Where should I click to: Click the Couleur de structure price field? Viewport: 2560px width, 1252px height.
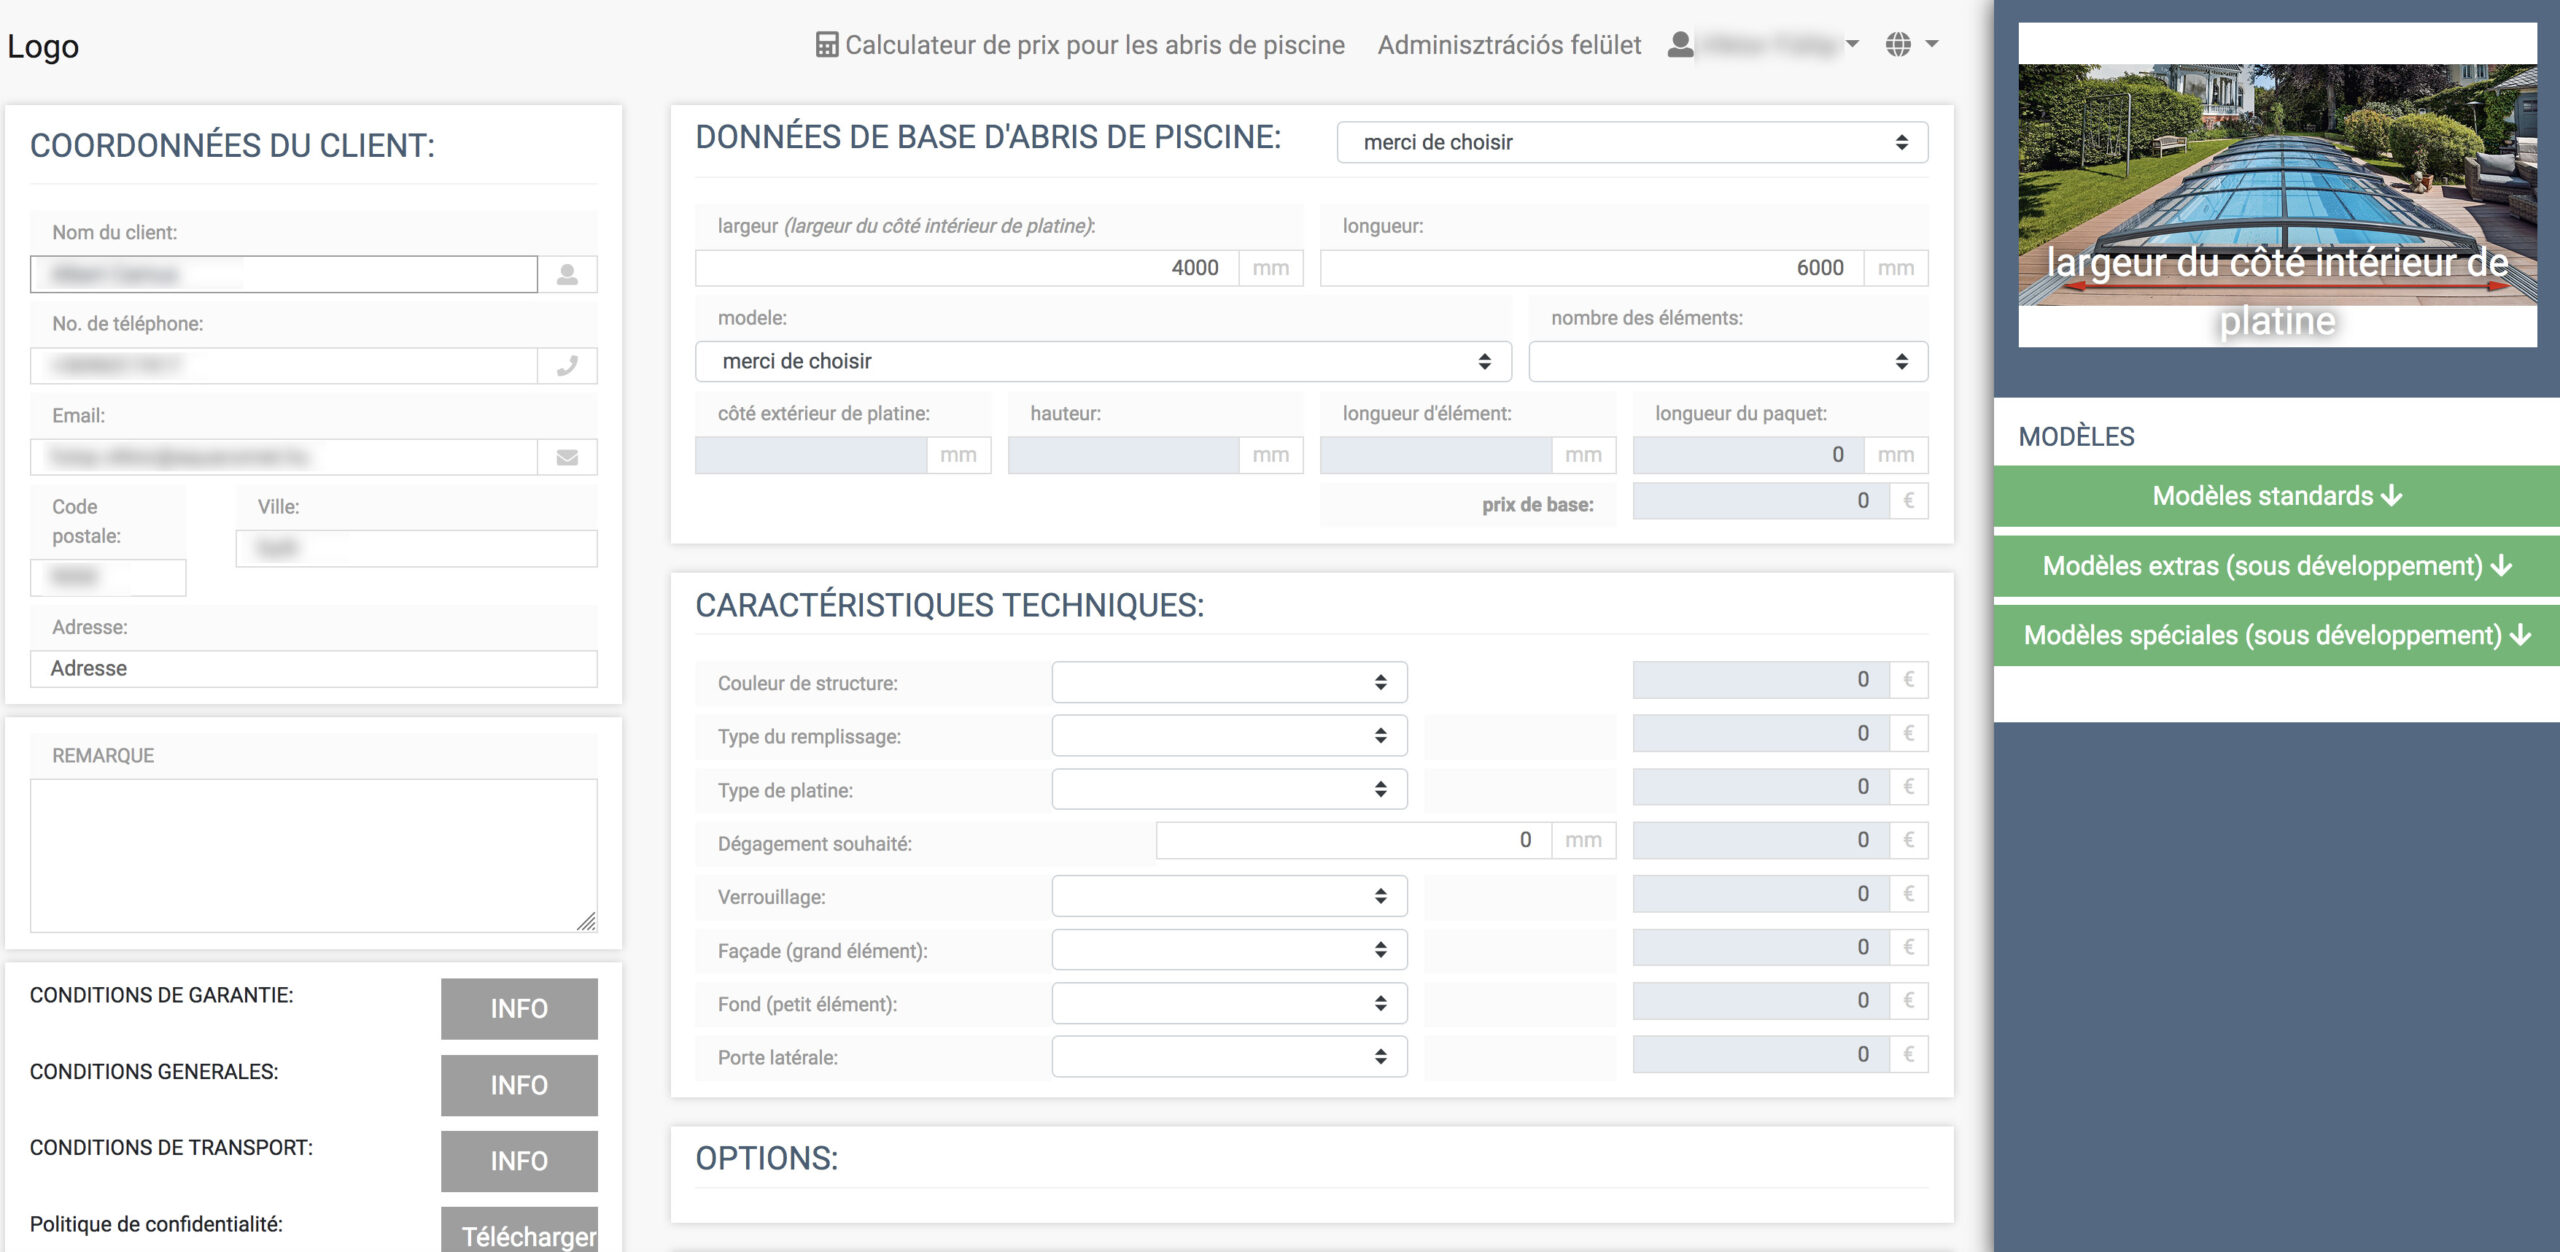coord(1762,680)
